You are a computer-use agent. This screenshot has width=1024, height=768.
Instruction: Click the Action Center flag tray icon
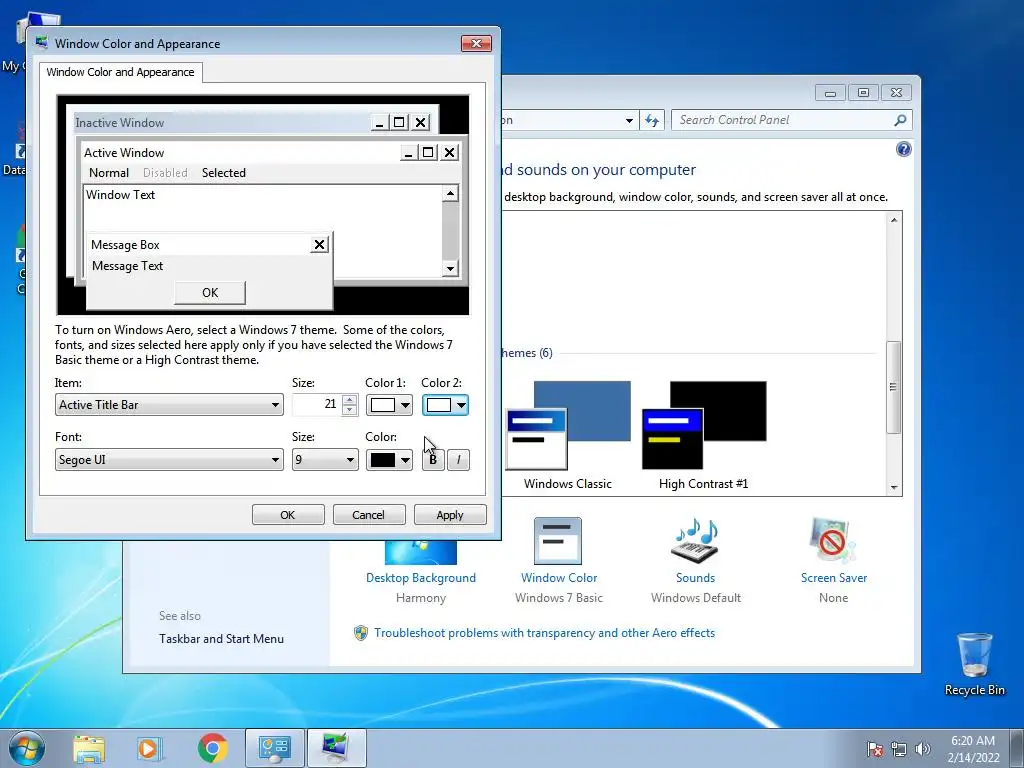875,749
